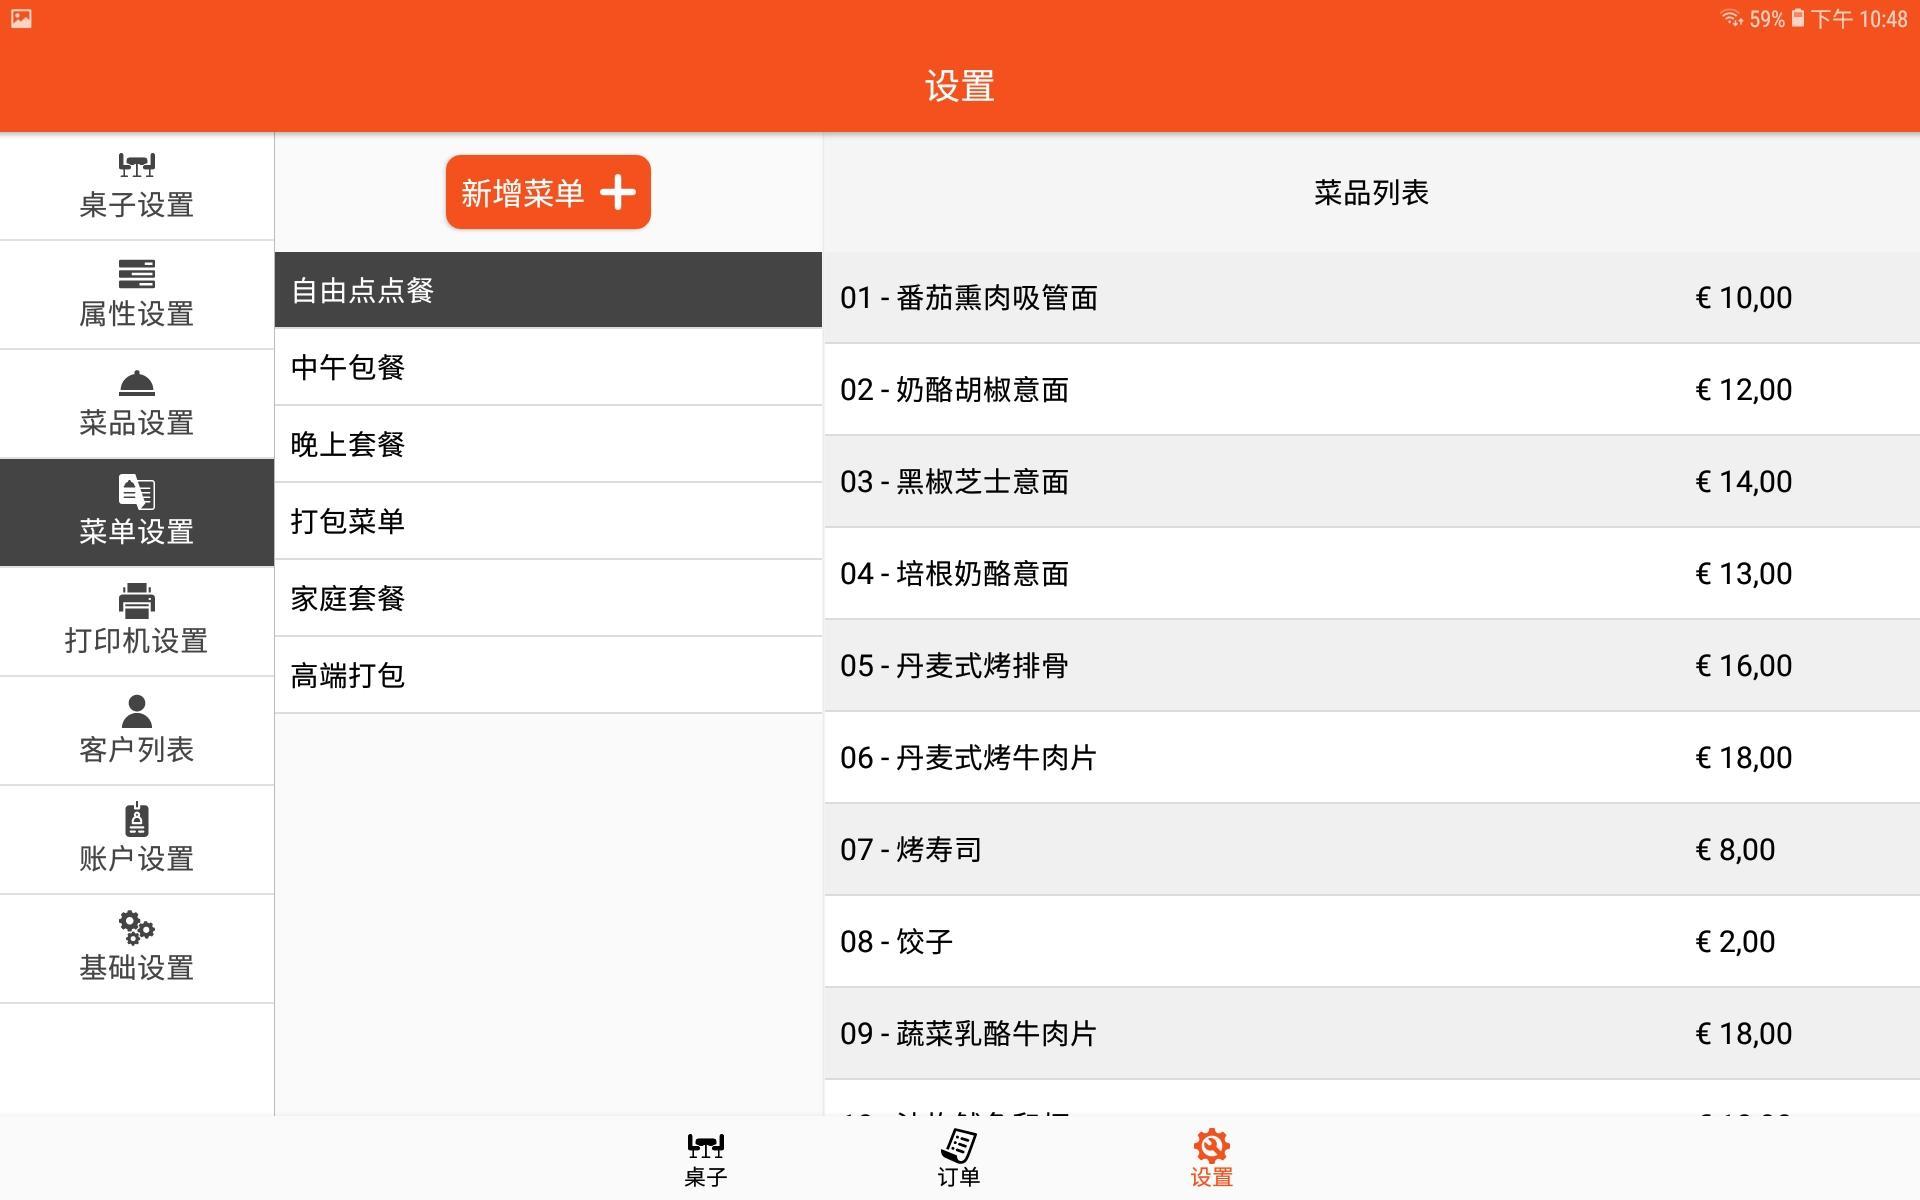Open 打印机设置 printer icon
Image resolution: width=1920 pixels, height=1200 pixels.
coord(137,601)
